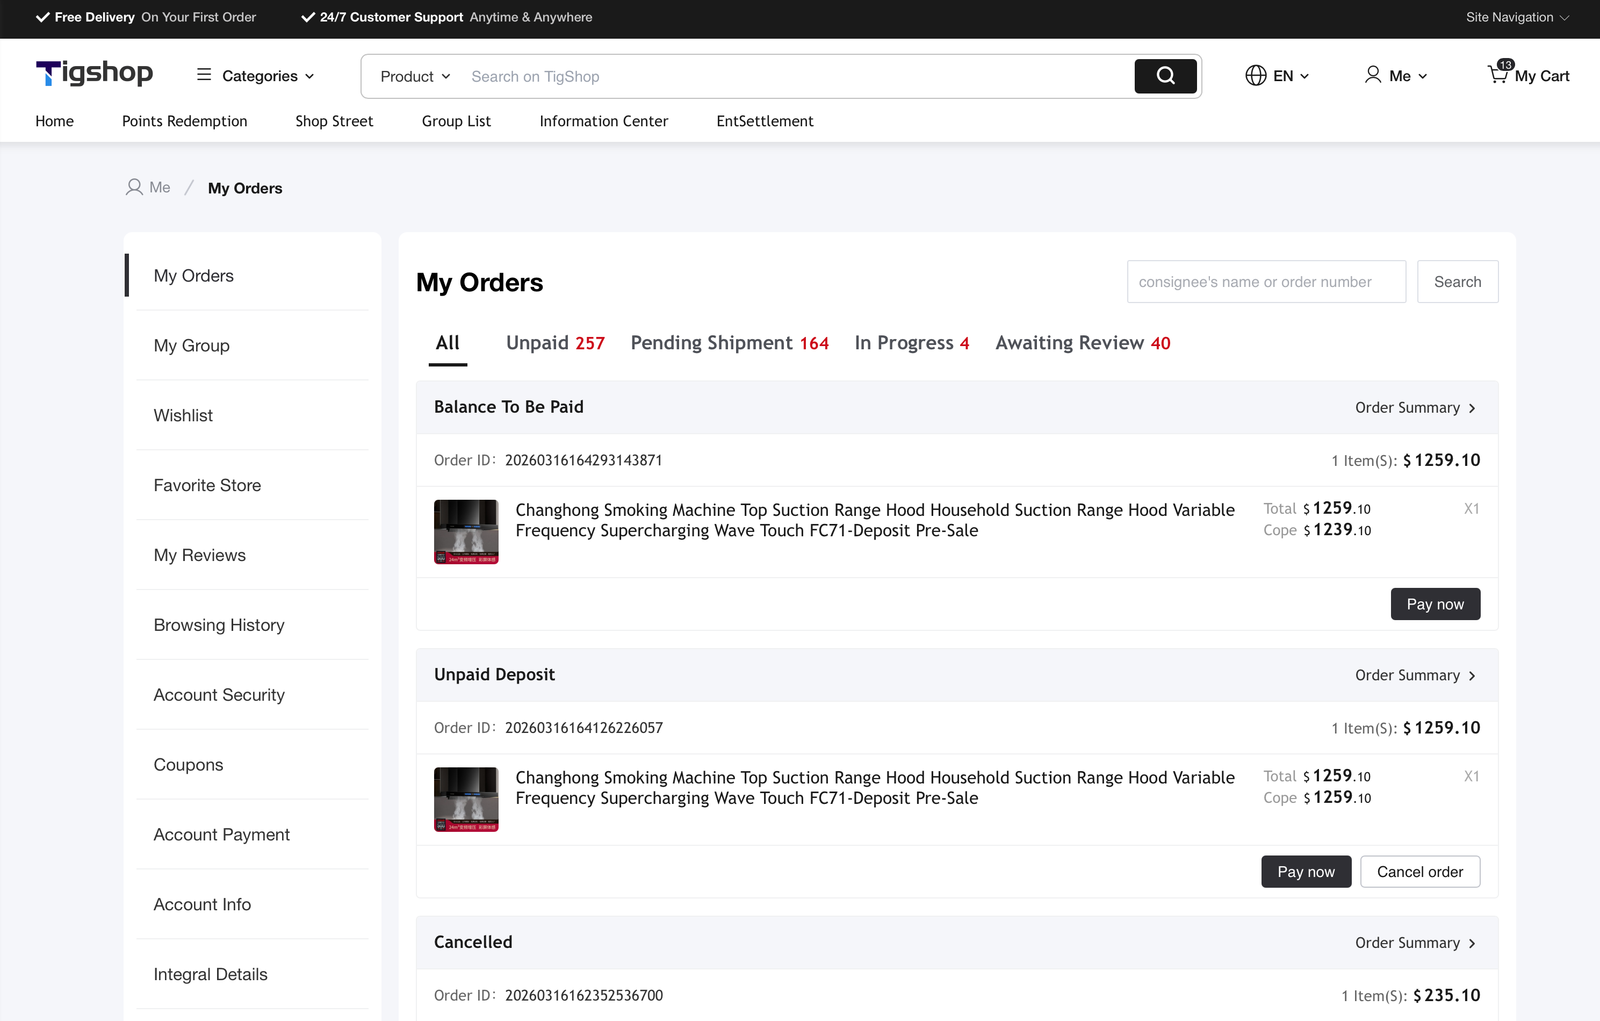This screenshot has width=1600, height=1021.
Task: Expand the Product search type dropdown
Action: point(415,77)
